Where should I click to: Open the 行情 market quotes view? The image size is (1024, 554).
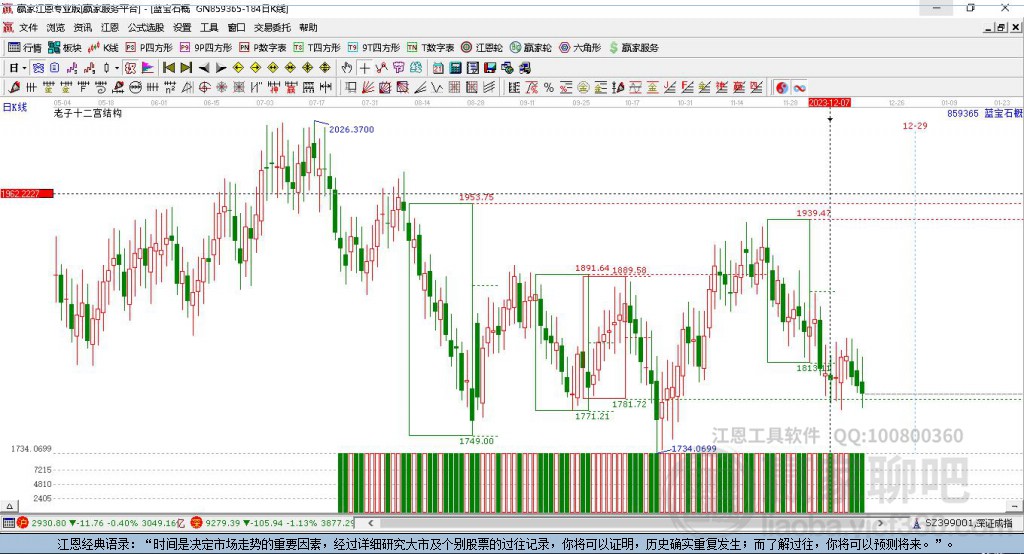24,48
